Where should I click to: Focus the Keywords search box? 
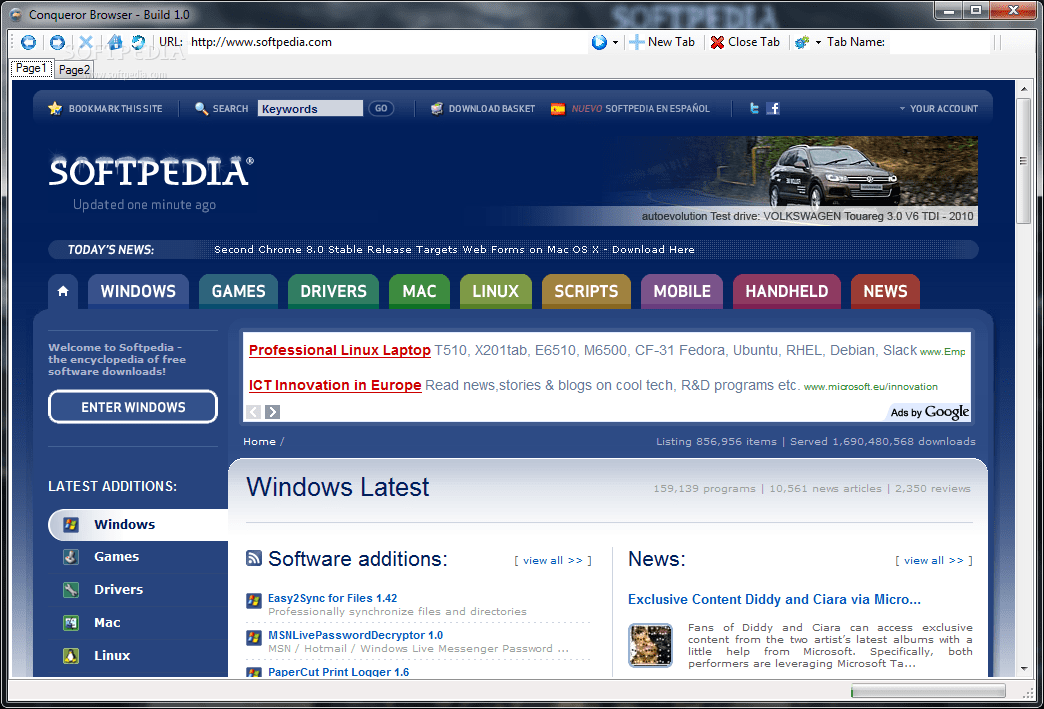310,109
